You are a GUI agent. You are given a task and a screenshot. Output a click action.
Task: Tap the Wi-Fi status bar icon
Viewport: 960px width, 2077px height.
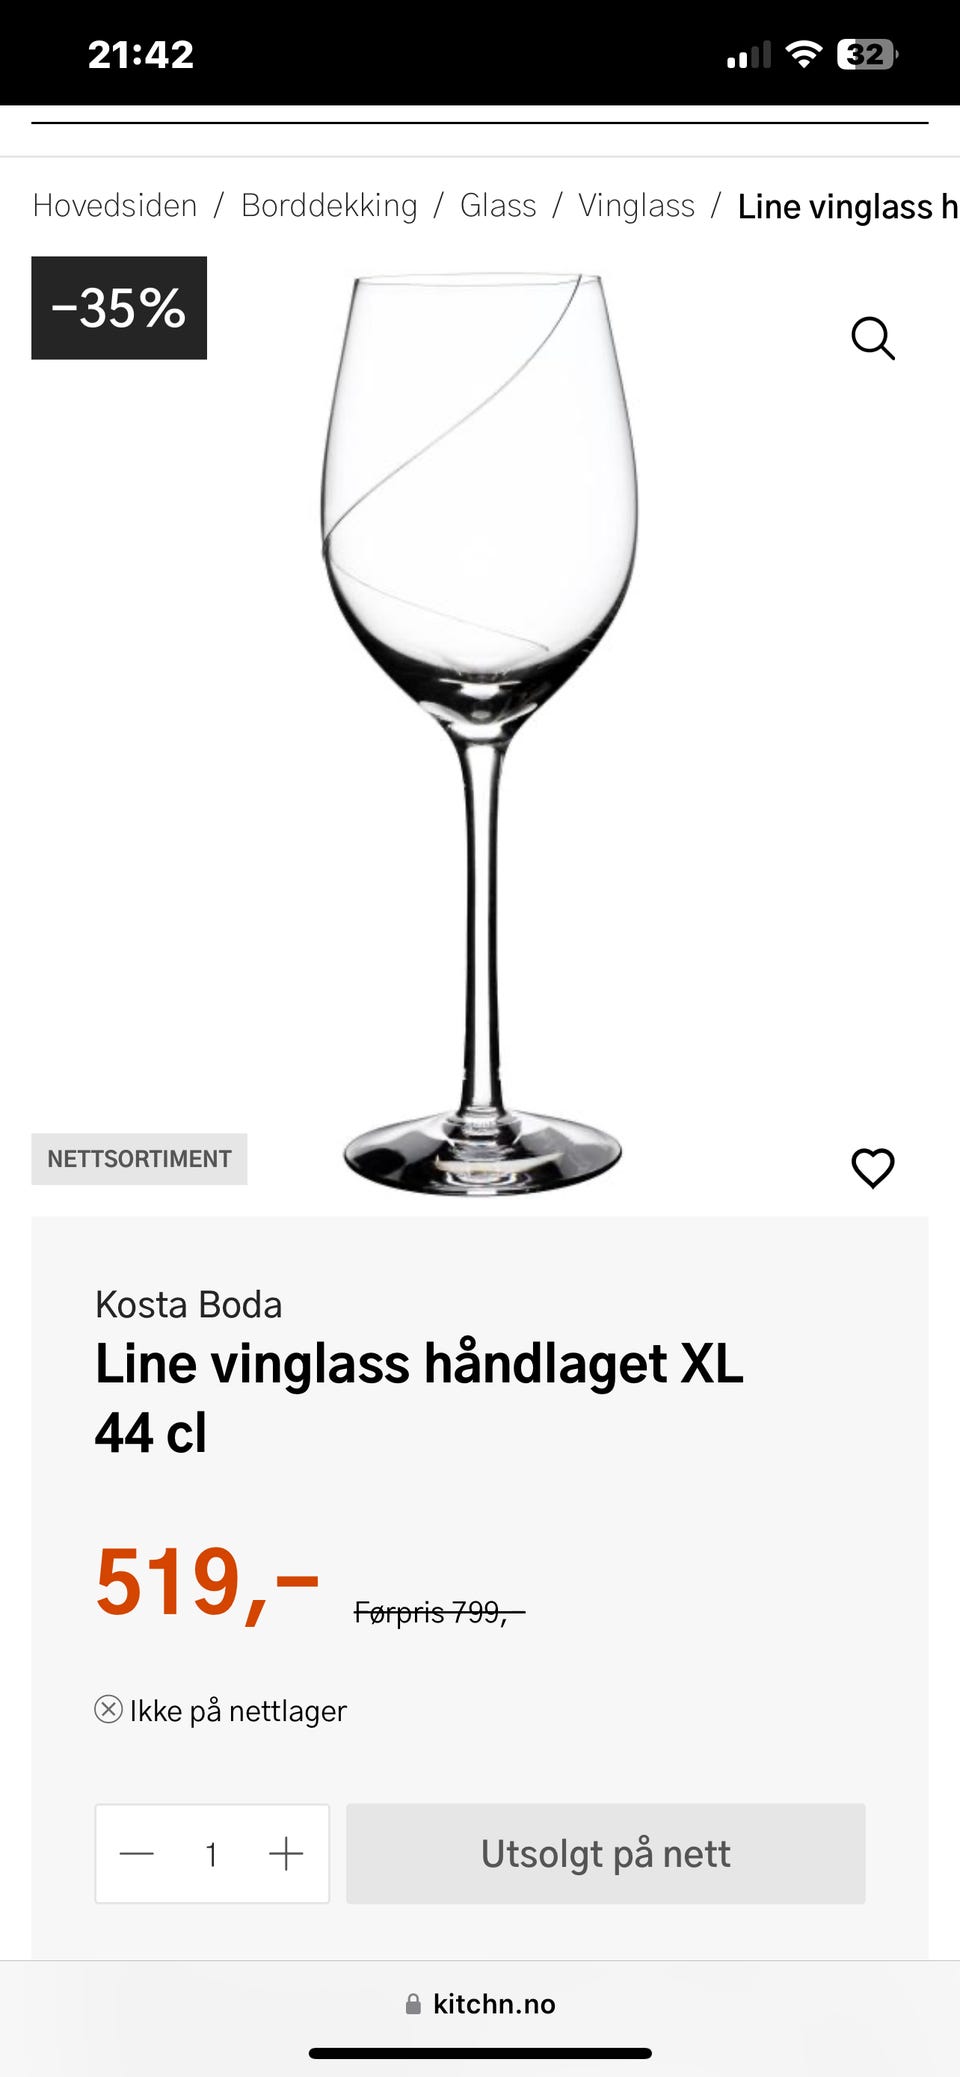pos(803,54)
